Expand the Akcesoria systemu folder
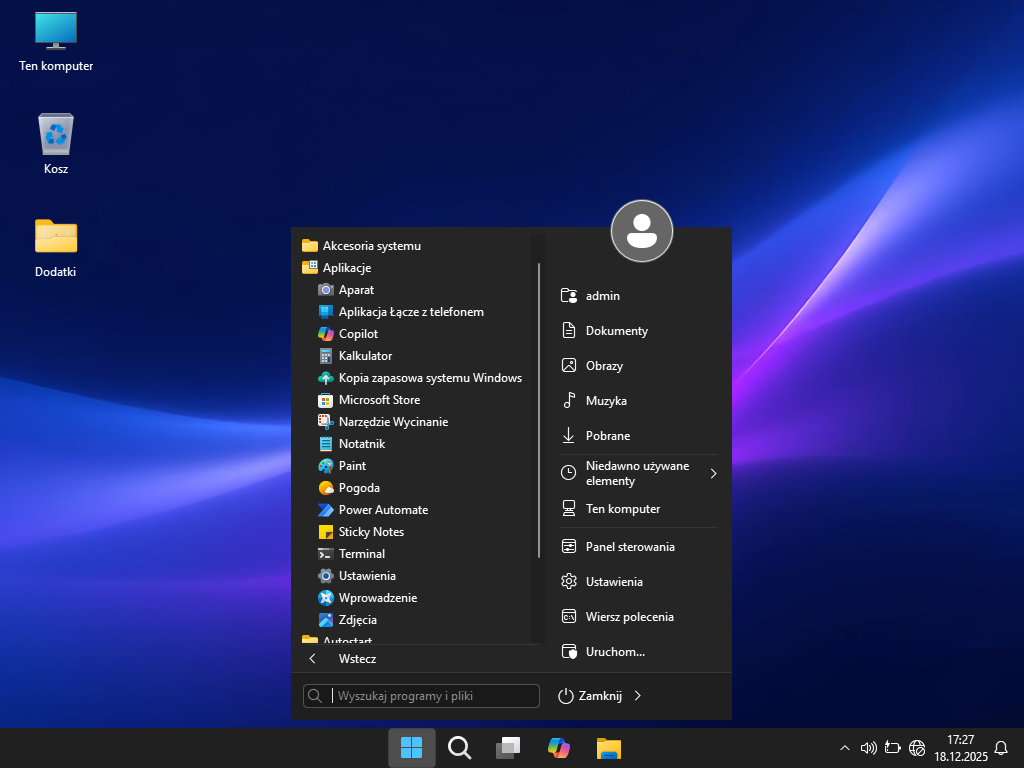This screenshot has height=768, width=1024. pos(371,246)
